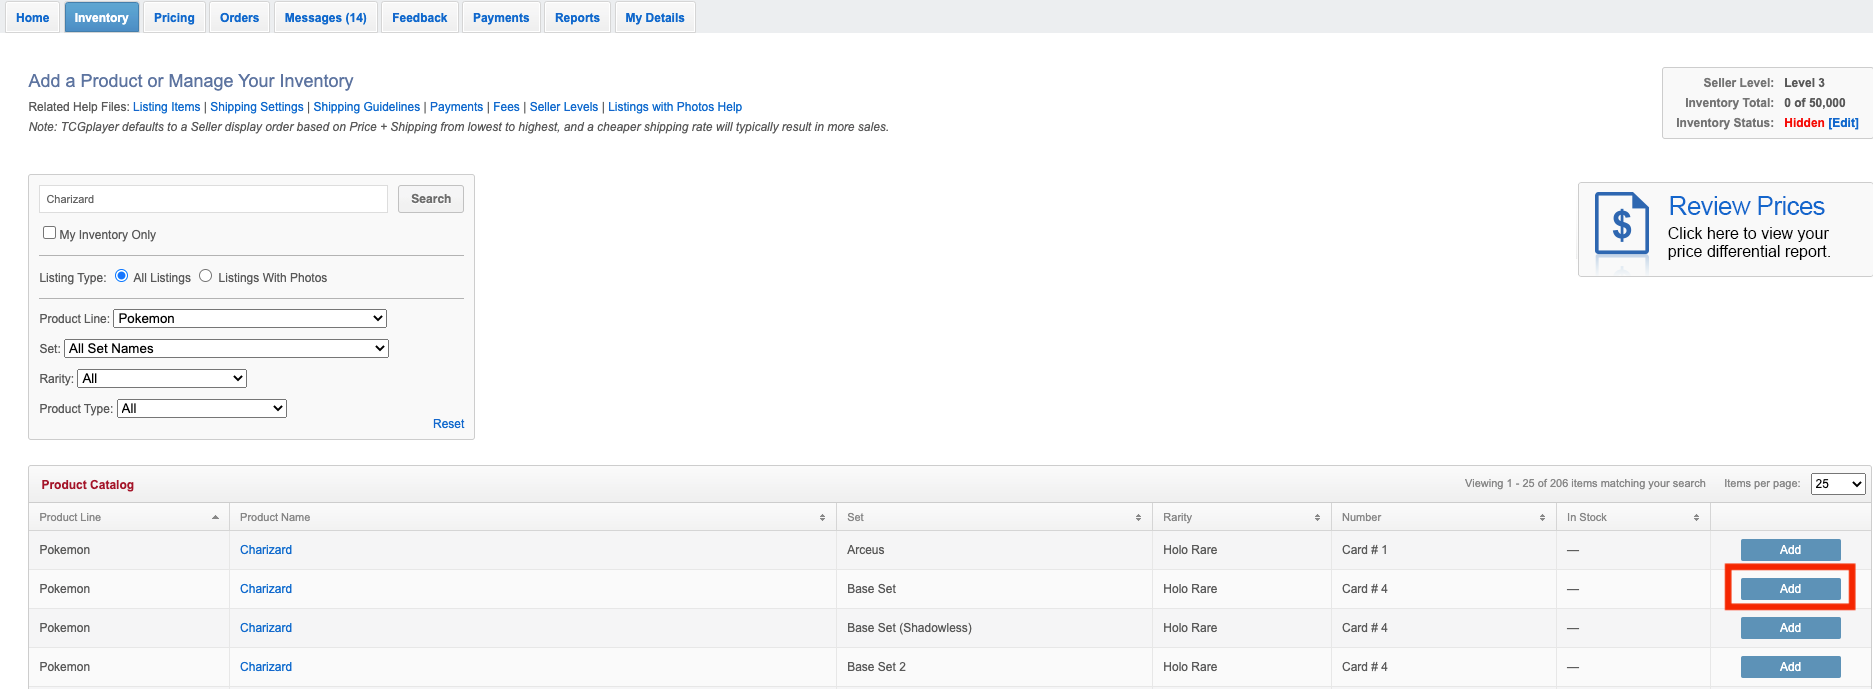Open the Shipping Settings help link
Viewport: 1873px width, 689px height.
(x=257, y=107)
